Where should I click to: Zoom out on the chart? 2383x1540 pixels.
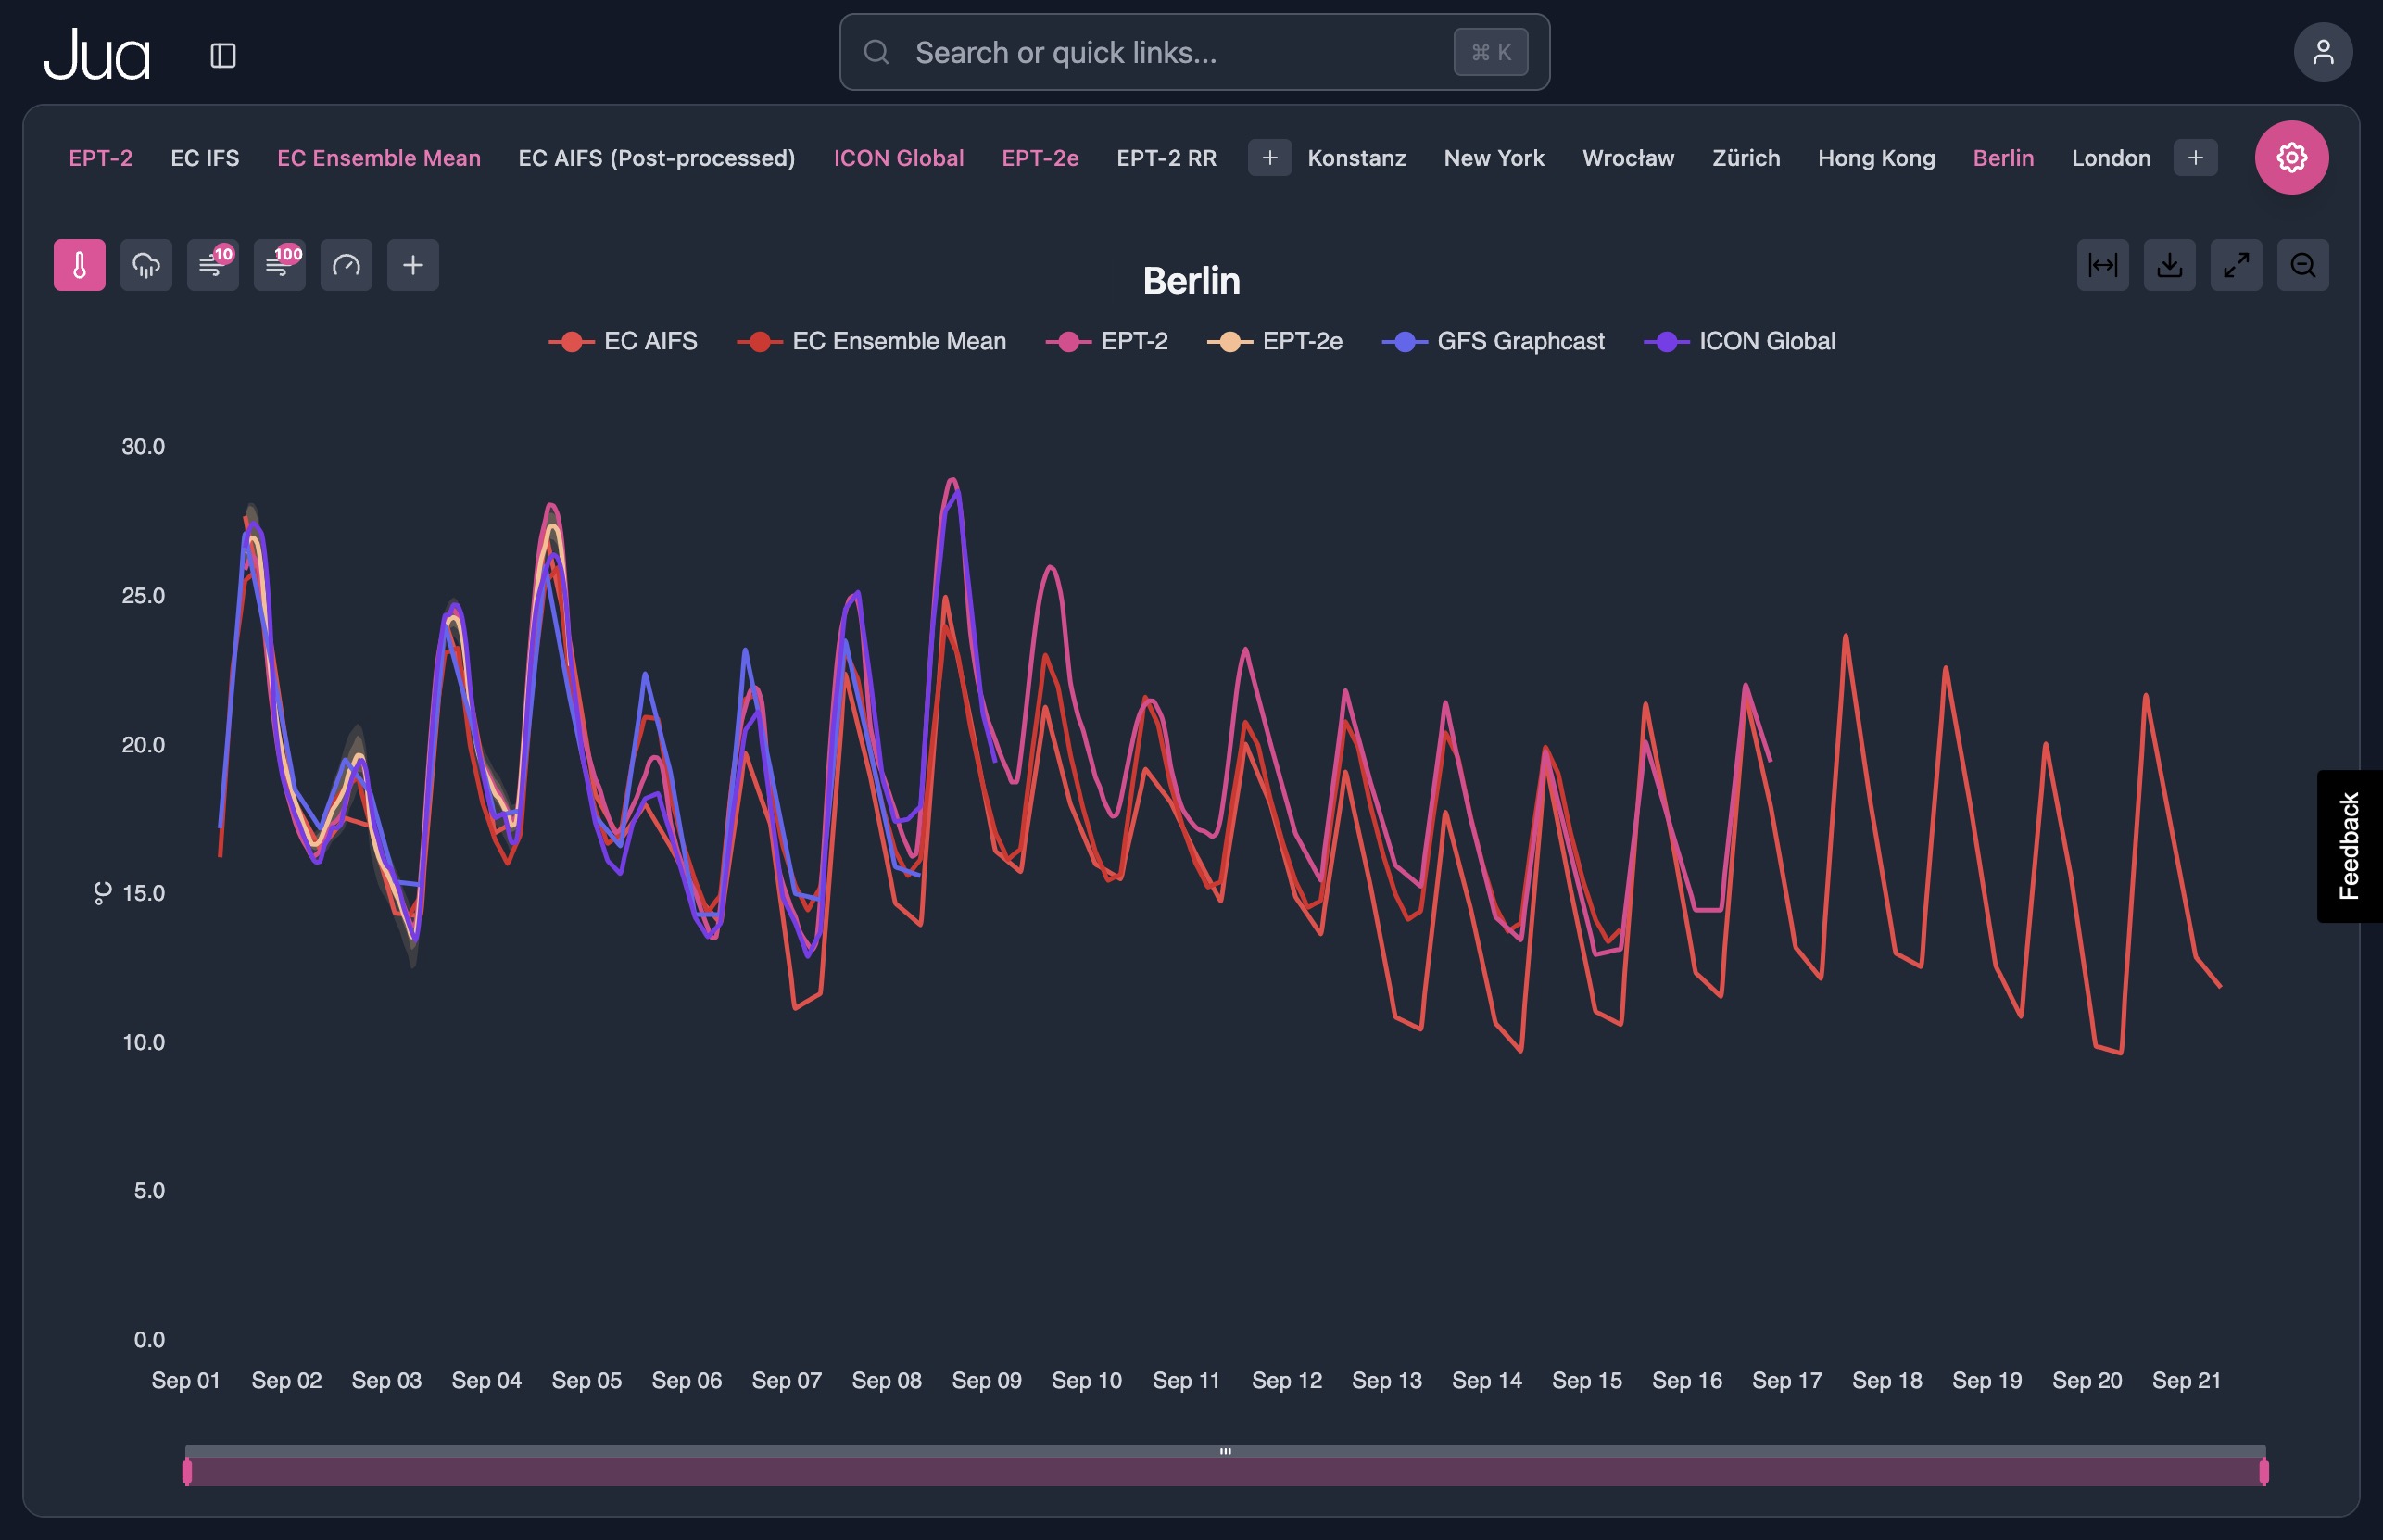2303,265
